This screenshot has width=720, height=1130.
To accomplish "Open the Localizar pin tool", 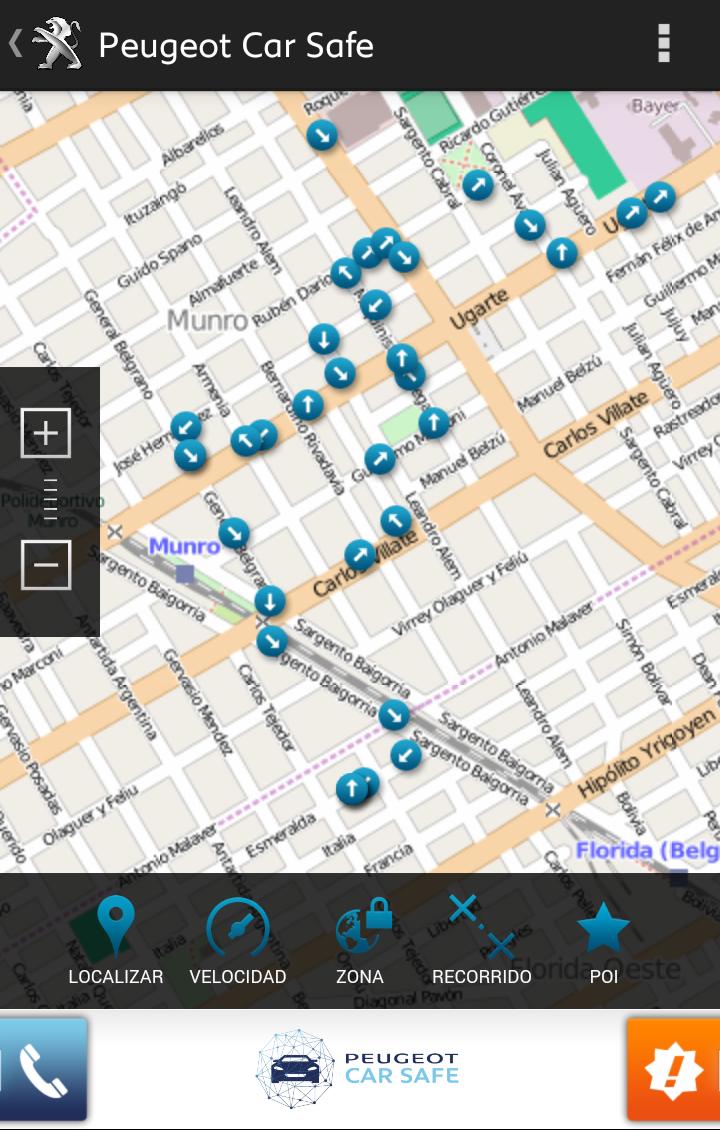I will pyautogui.click(x=115, y=941).
